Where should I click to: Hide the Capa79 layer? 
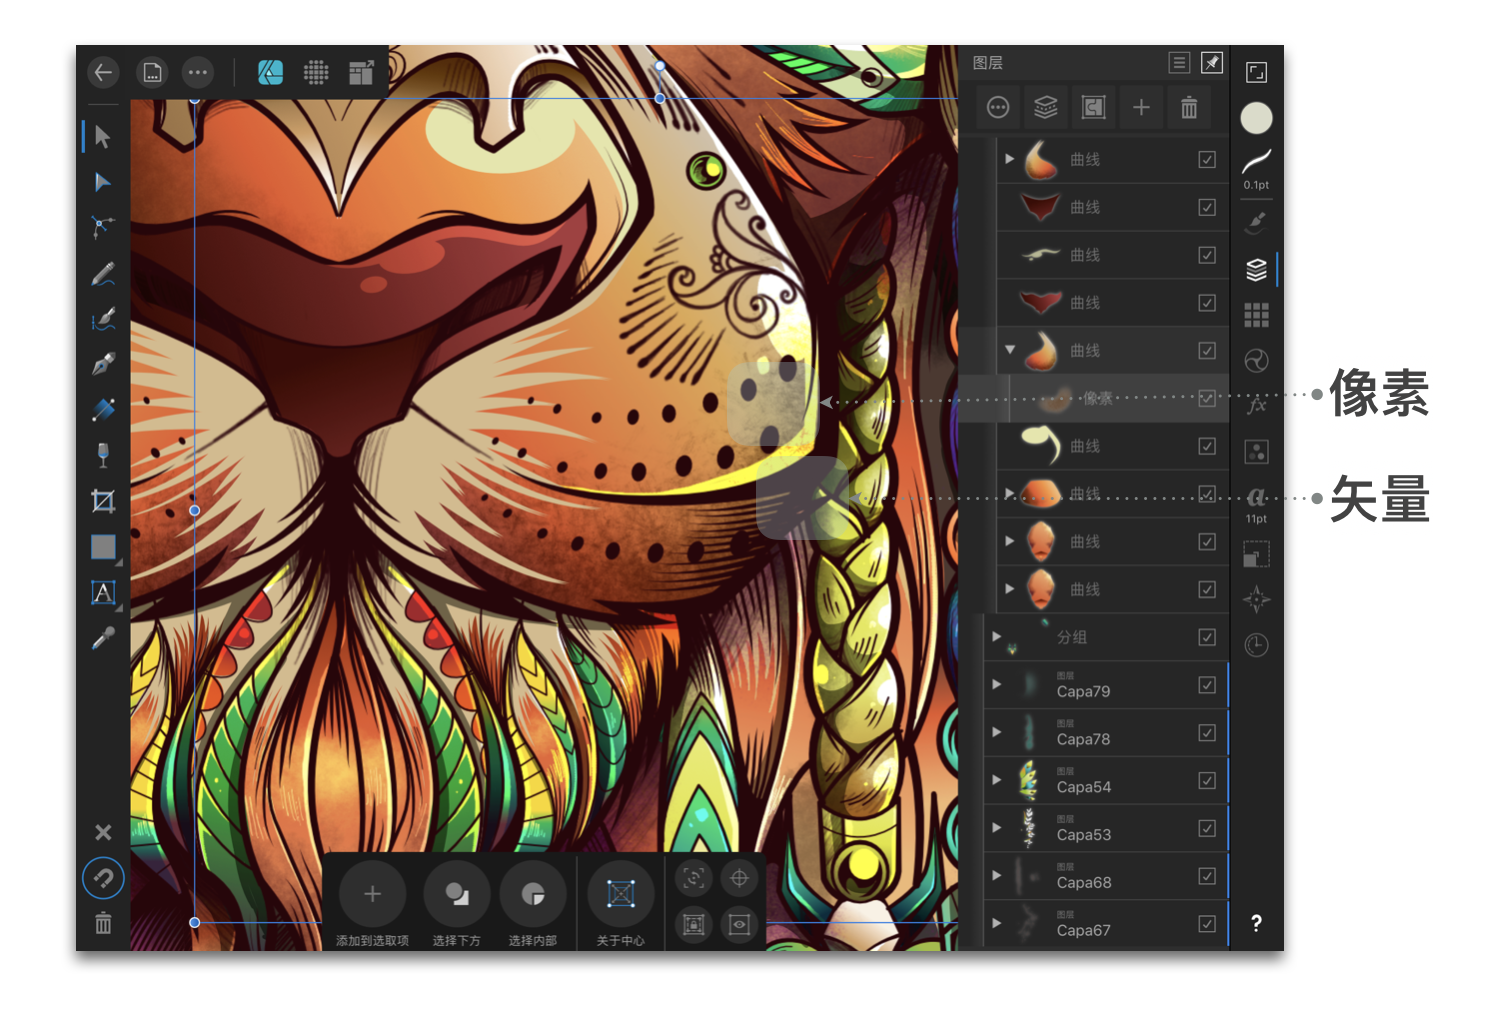point(1207,685)
